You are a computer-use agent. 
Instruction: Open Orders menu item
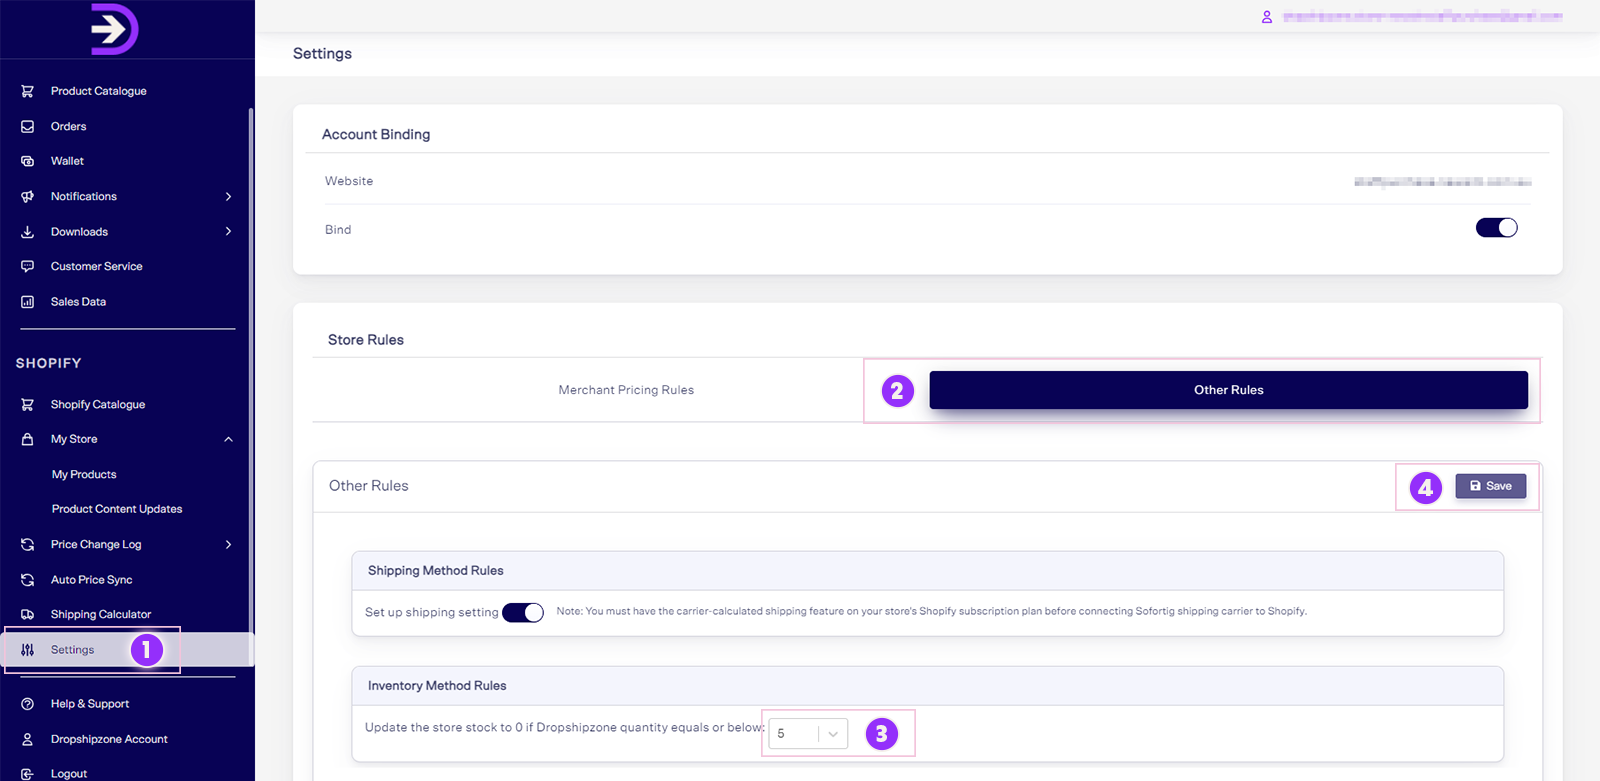68,127
